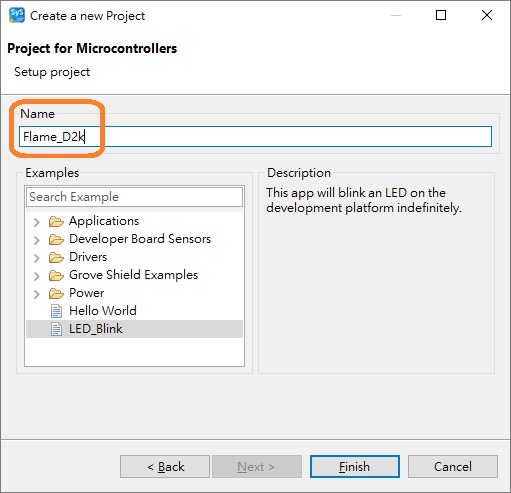Viewport: 511px width, 493px height.
Task: Click the Applications folder icon
Action: 56,221
